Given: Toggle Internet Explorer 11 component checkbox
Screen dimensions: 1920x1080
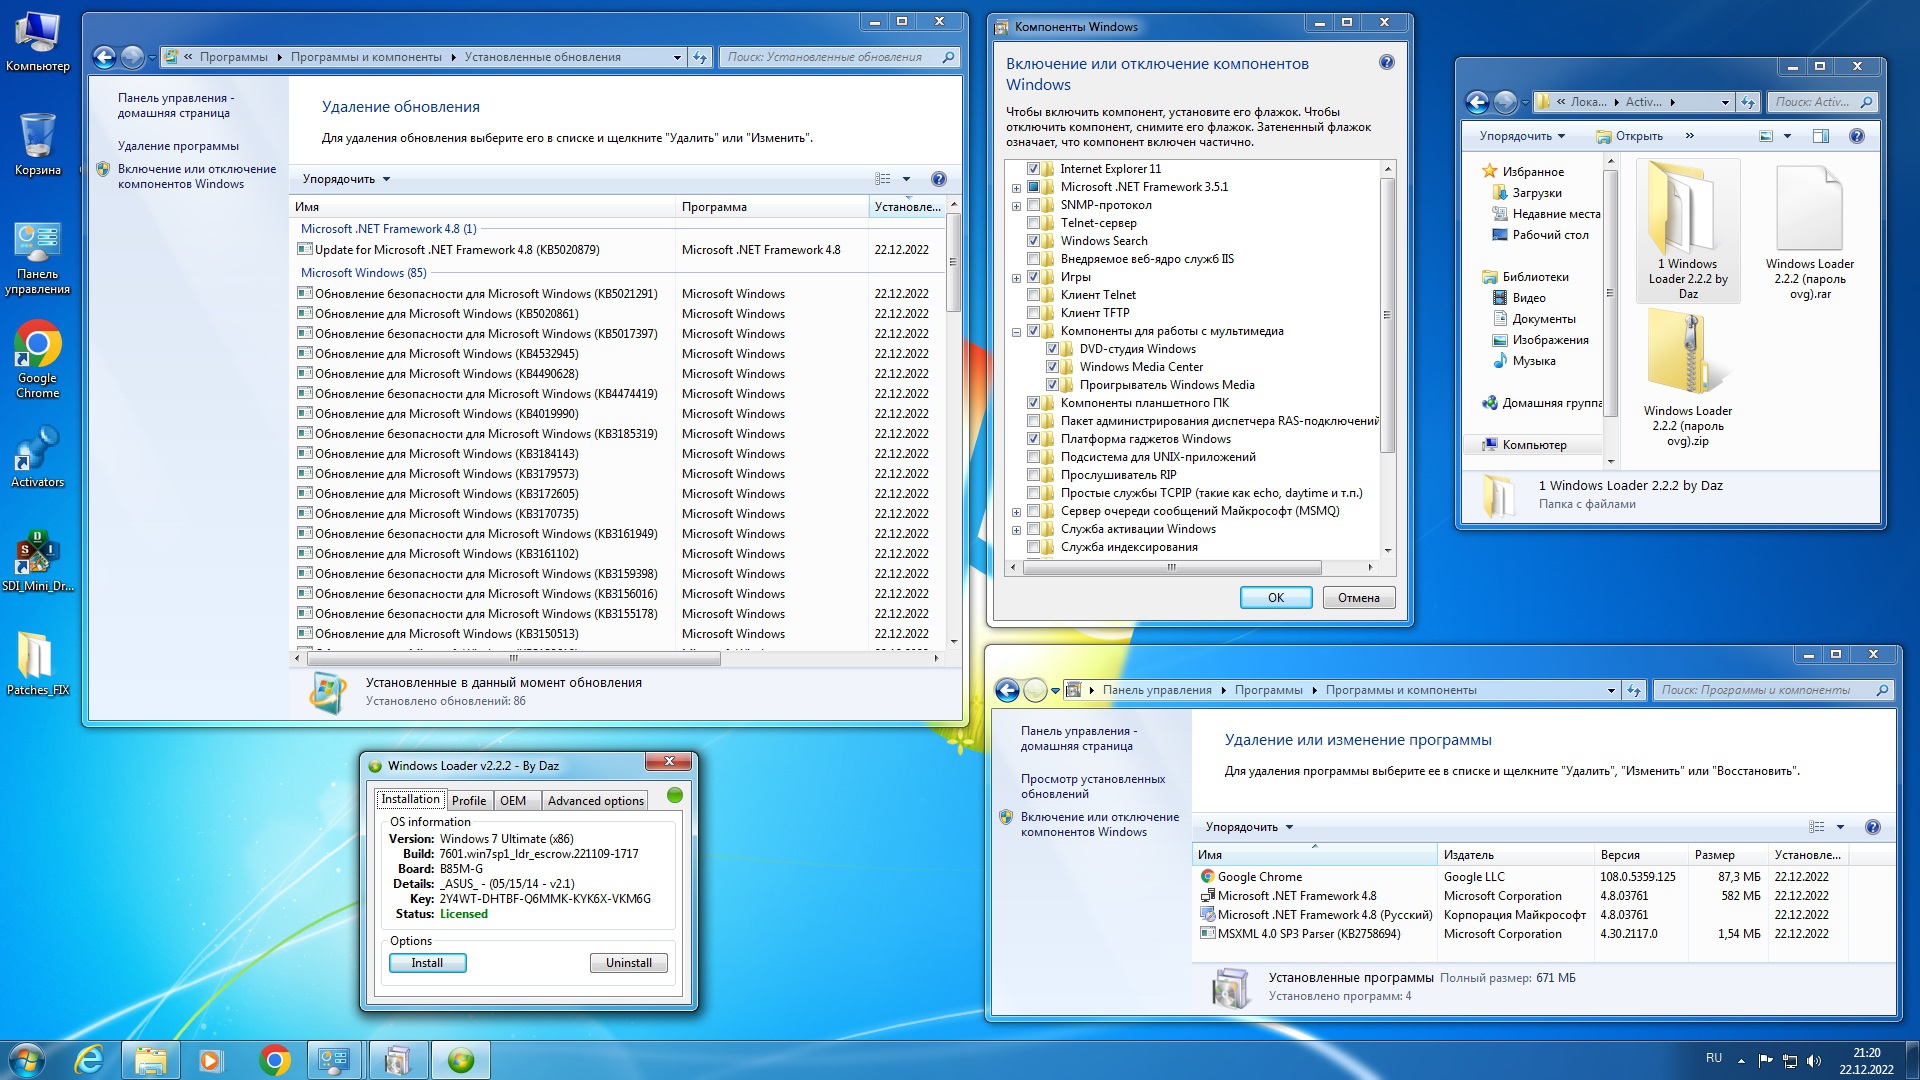Looking at the screenshot, I should tap(1034, 169).
